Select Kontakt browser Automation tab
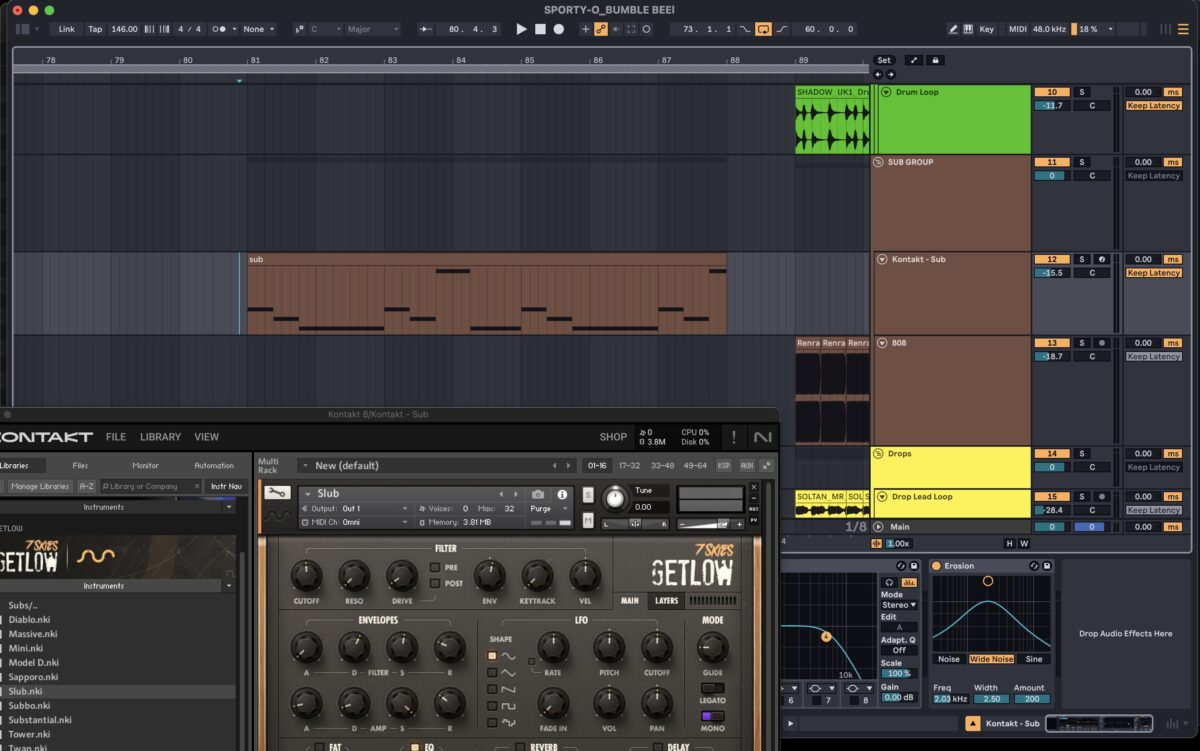This screenshot has width=1200, height=751. pyautogui.click(x=214, y=465)
